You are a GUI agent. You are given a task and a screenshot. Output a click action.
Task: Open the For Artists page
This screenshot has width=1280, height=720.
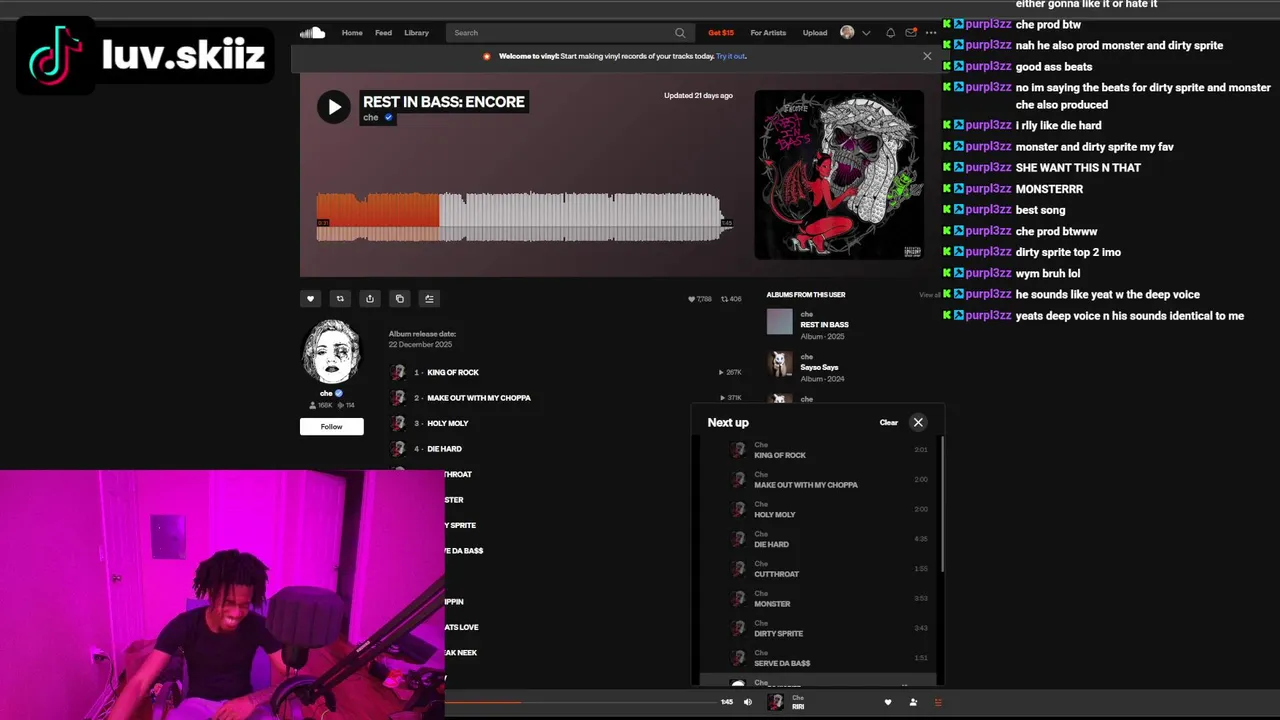[768, 33]
